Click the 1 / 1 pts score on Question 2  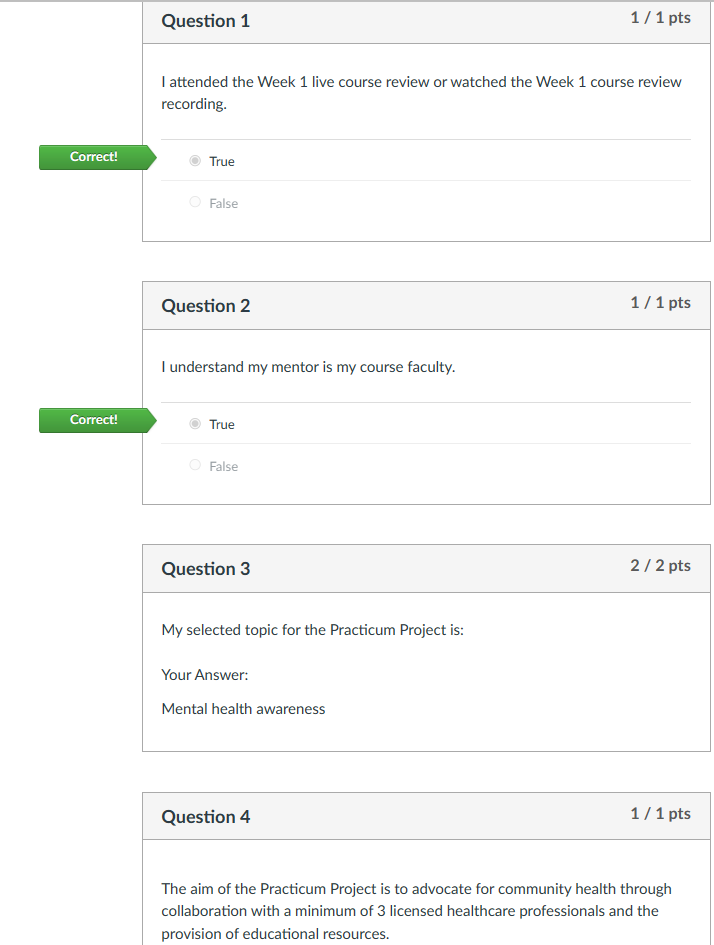[660, 303]
